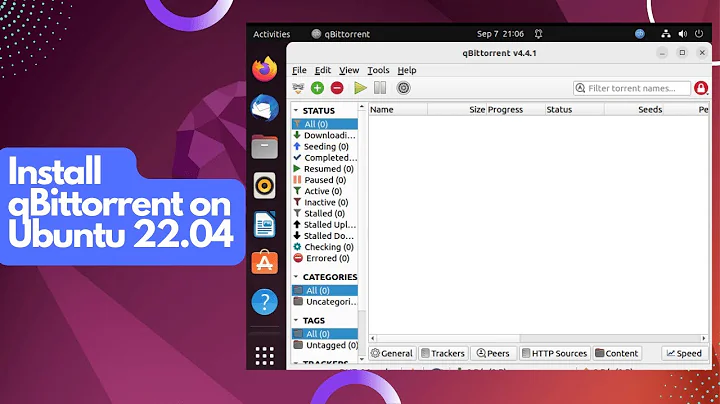
Task: Sort torrents by the Seeds column
Action: pos(634,110)
